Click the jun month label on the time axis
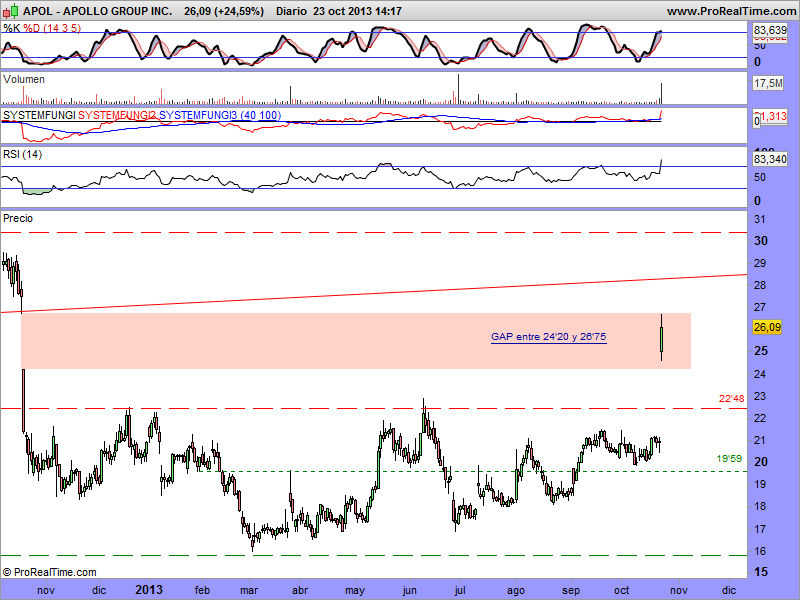Screen dimensions: 800x600 tap(410, 591)
